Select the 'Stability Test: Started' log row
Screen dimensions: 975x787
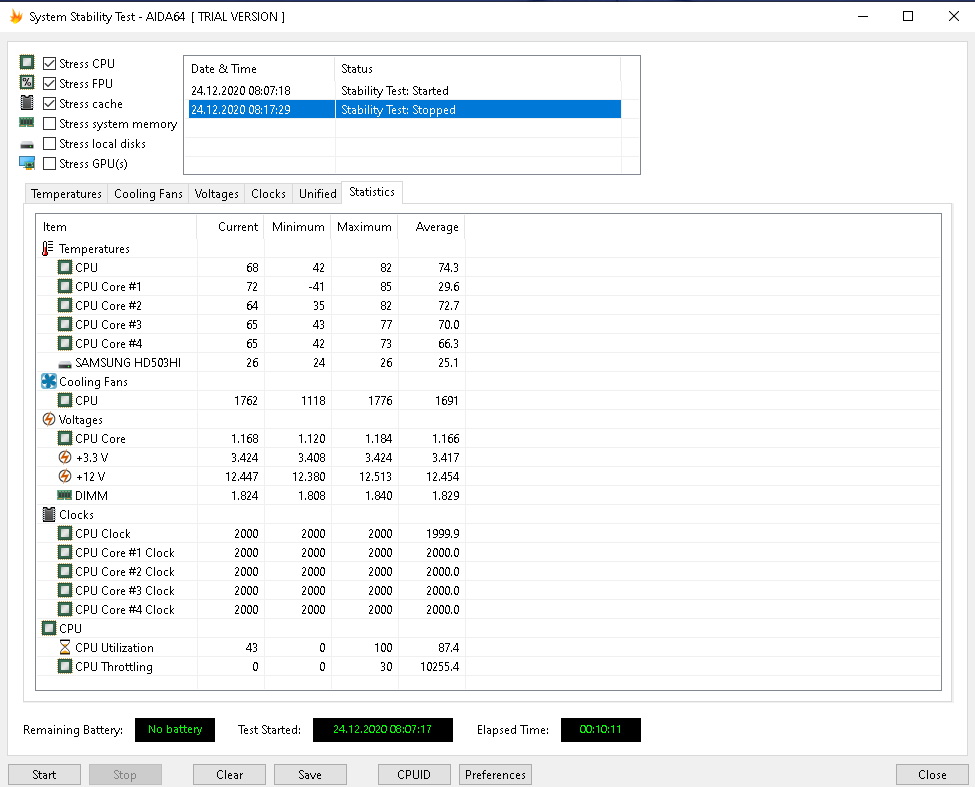click(405, 91)
